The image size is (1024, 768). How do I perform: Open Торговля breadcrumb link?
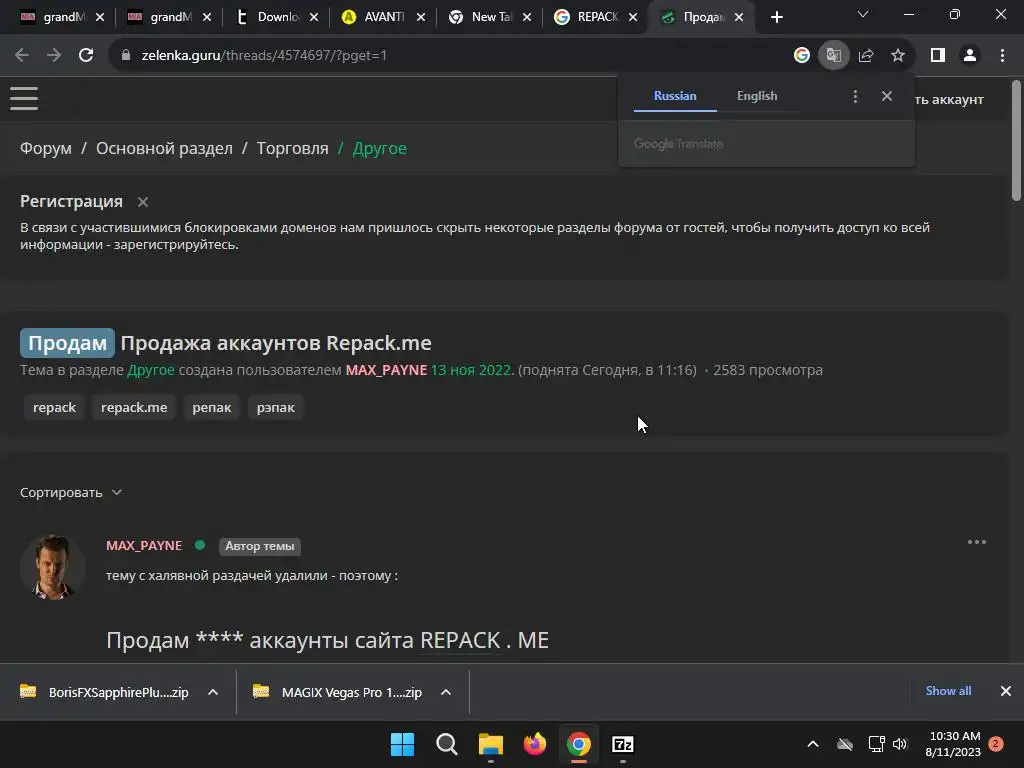pos(293,148)
